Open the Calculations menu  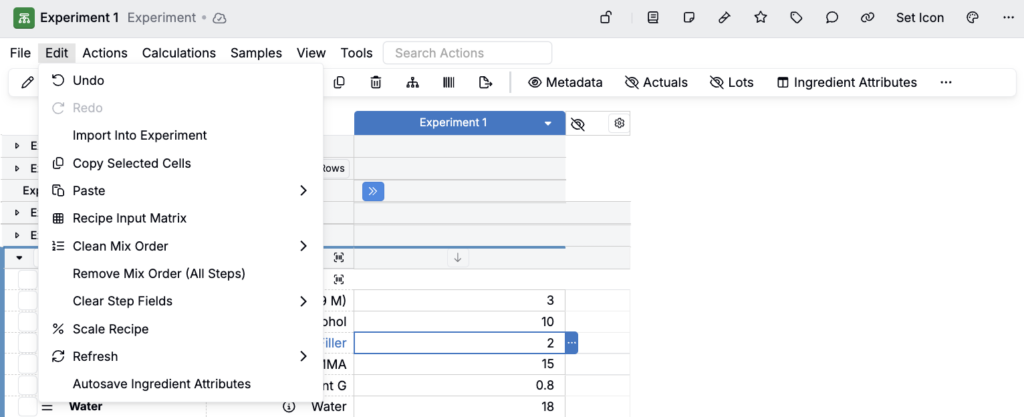tap(178, 53)
